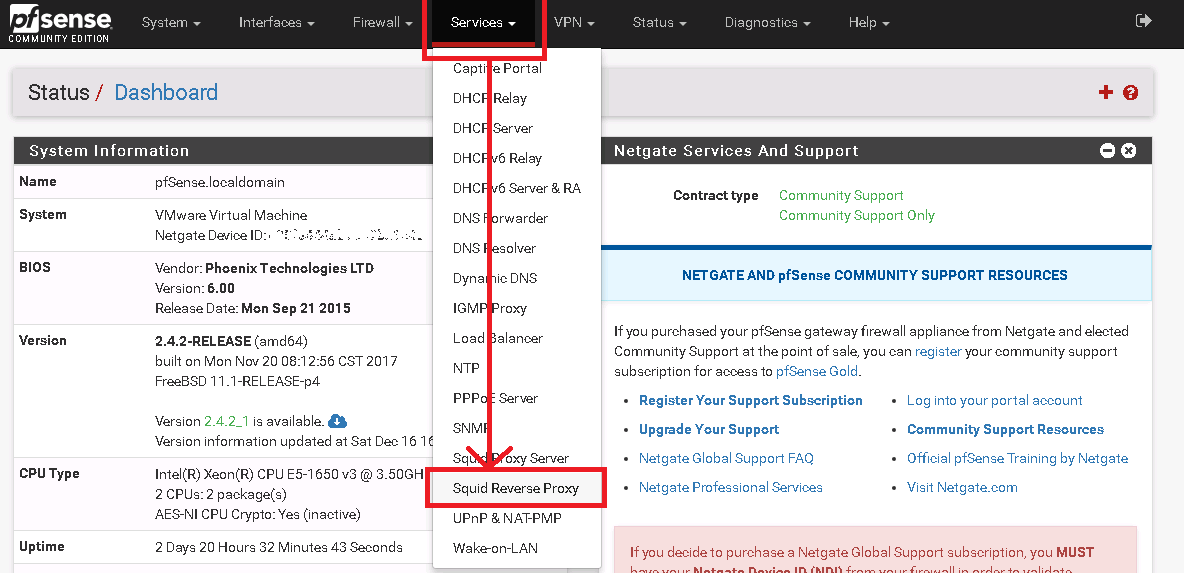This screenshot has height=573, width=1184.
Task: Click the logout icon in navbar
Action: [1143, 21]
